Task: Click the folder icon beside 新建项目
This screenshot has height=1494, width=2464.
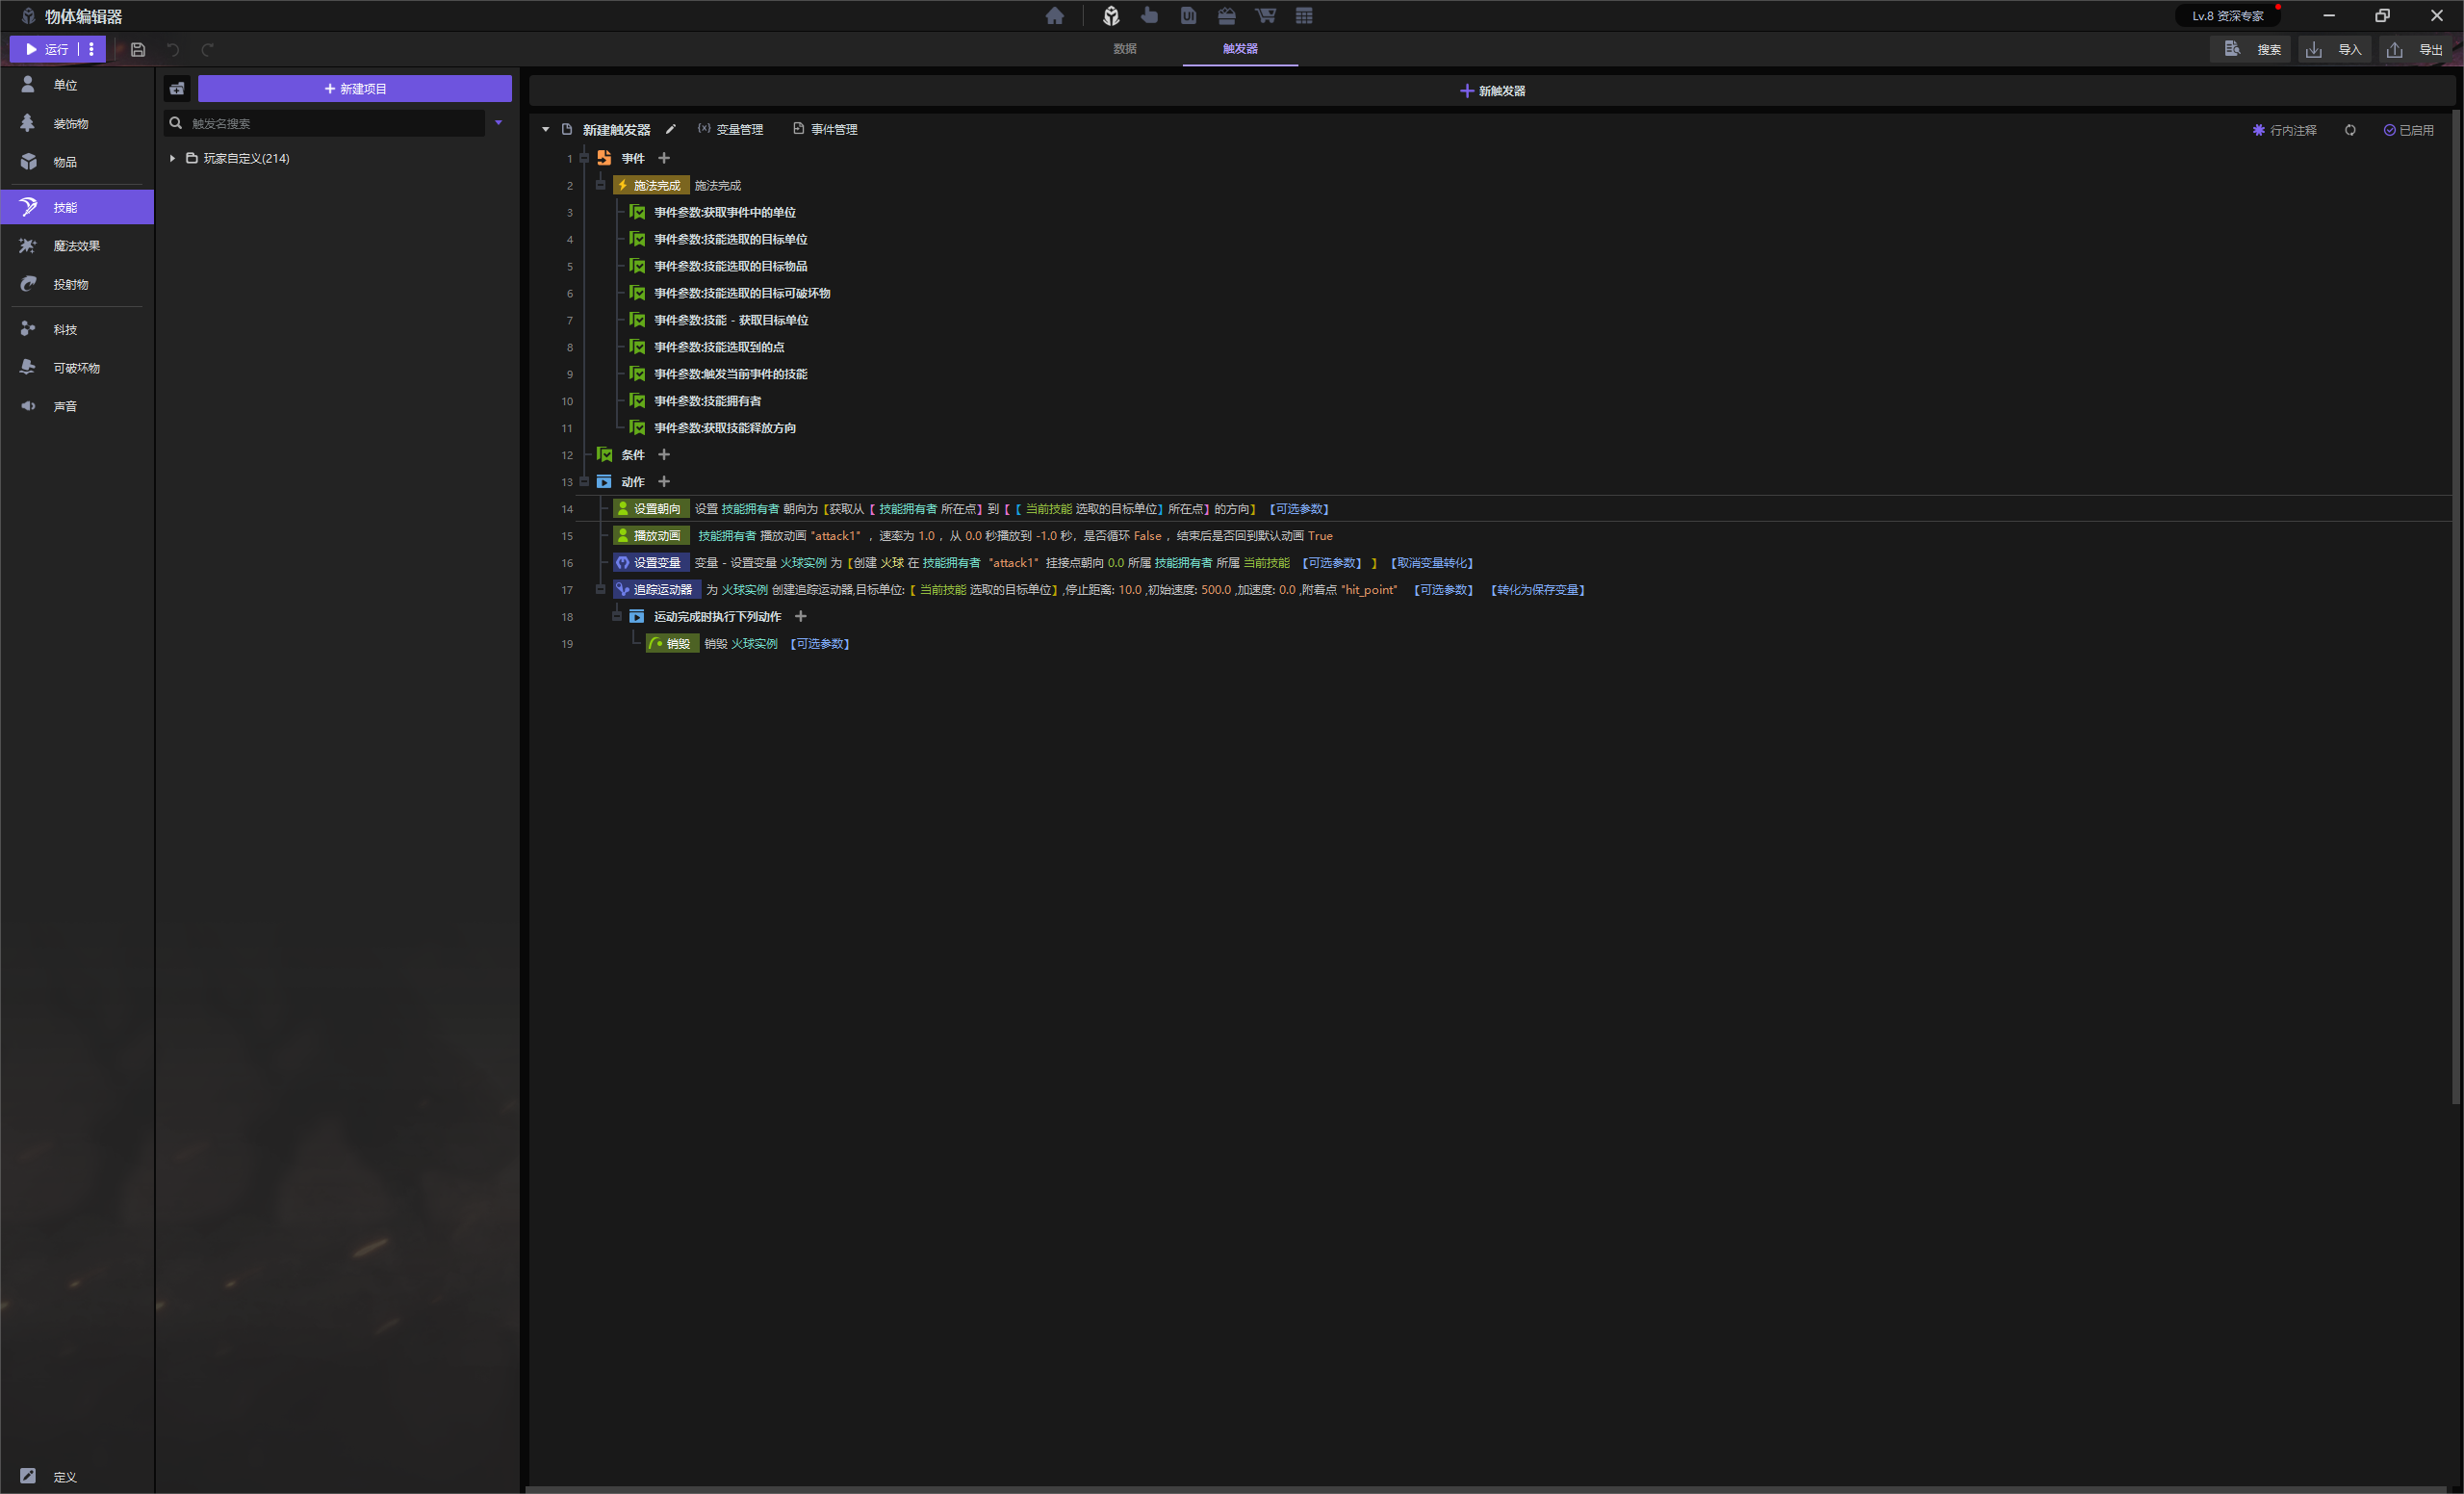Action: coord(177,89)
